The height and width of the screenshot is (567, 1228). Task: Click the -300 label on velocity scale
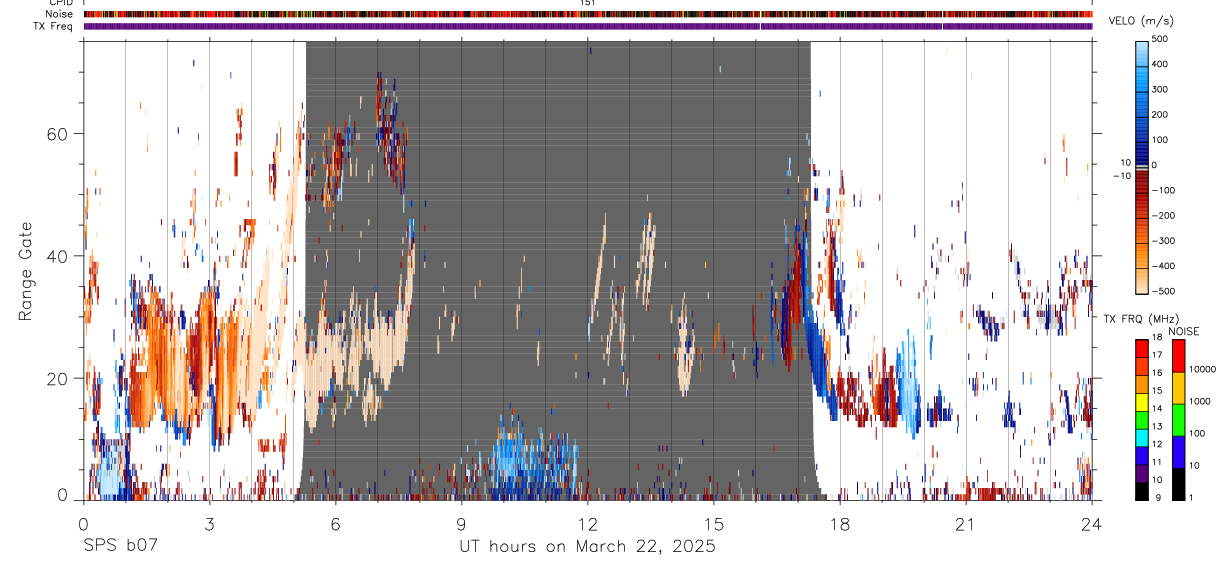click(x=1164, y=241)
